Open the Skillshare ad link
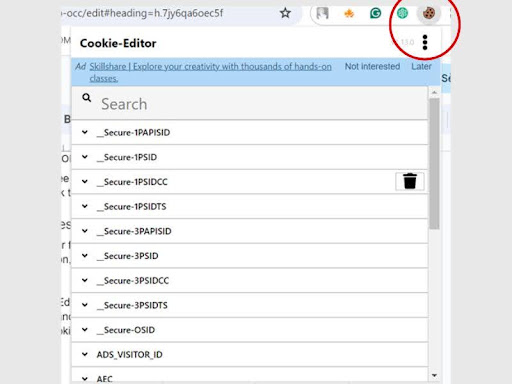Screen dimensions: 512x384 point(210,72)
